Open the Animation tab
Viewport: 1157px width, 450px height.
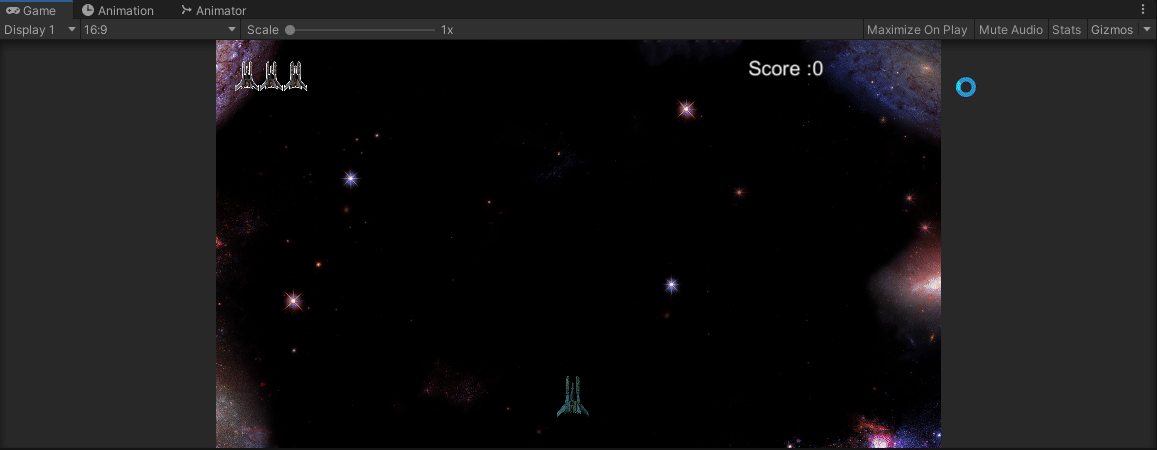(x=118, y=10)
